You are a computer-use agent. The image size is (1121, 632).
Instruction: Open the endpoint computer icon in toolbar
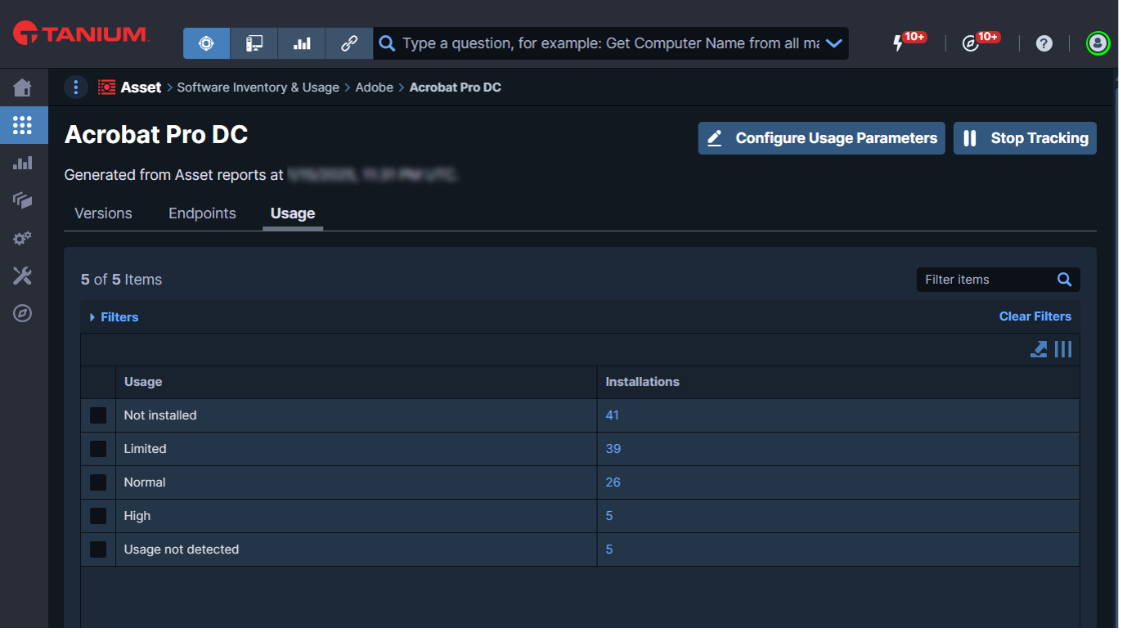254,44
